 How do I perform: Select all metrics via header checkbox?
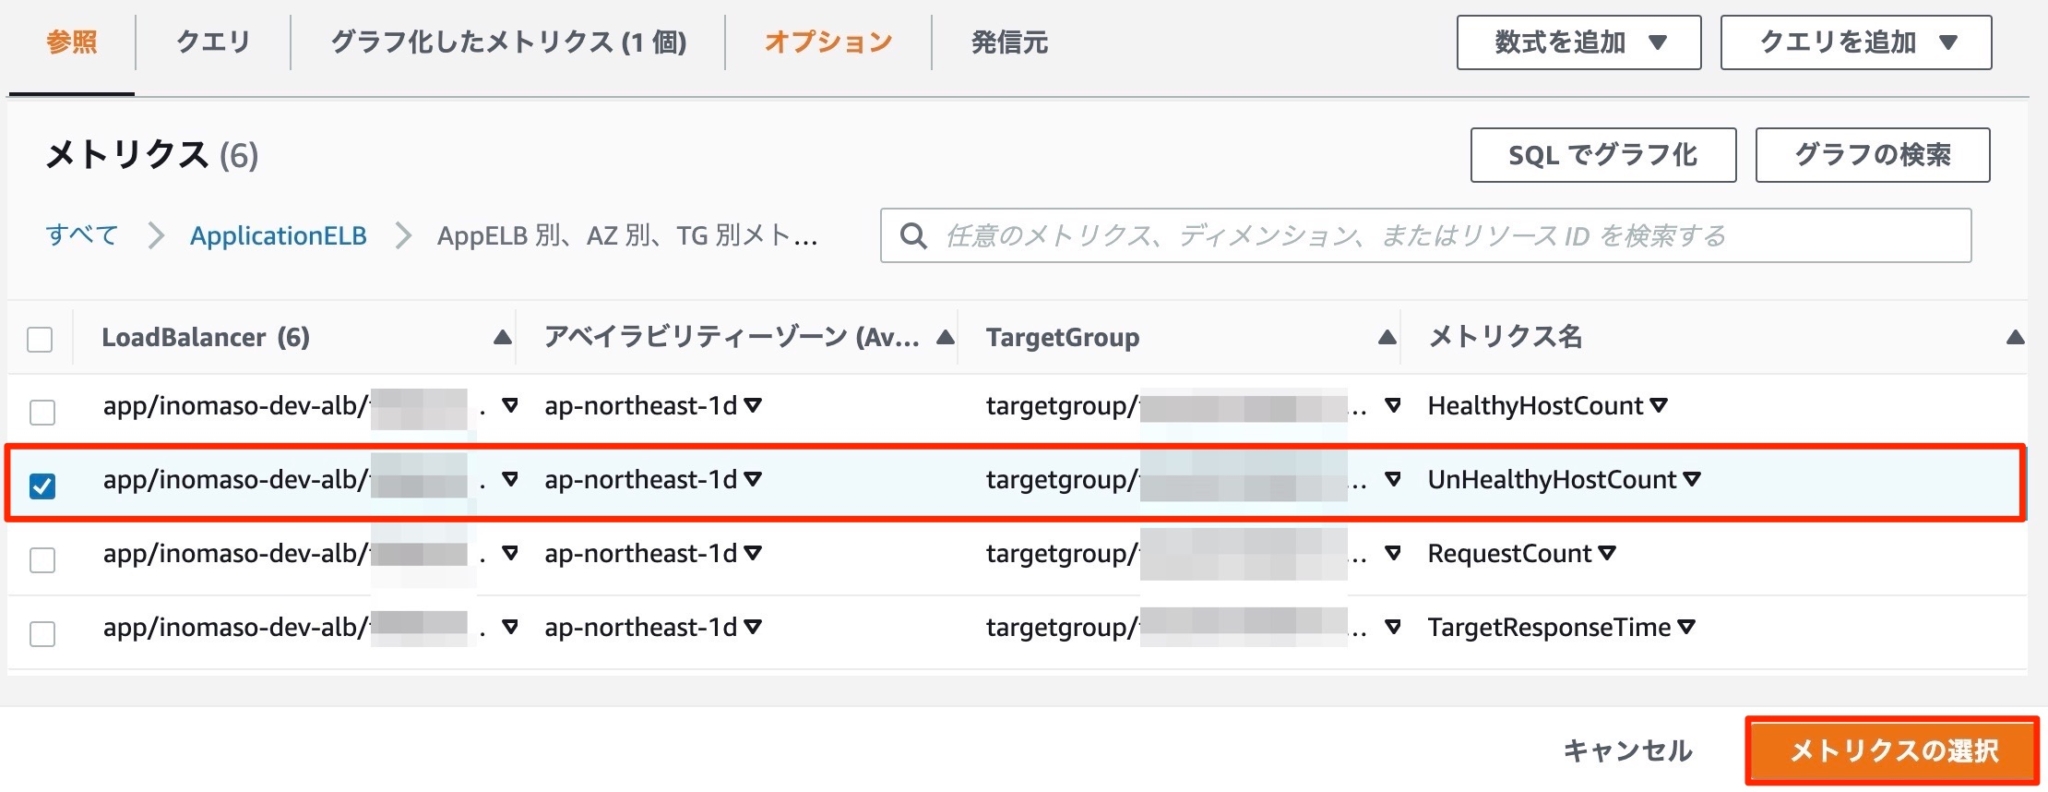(41, 341)
